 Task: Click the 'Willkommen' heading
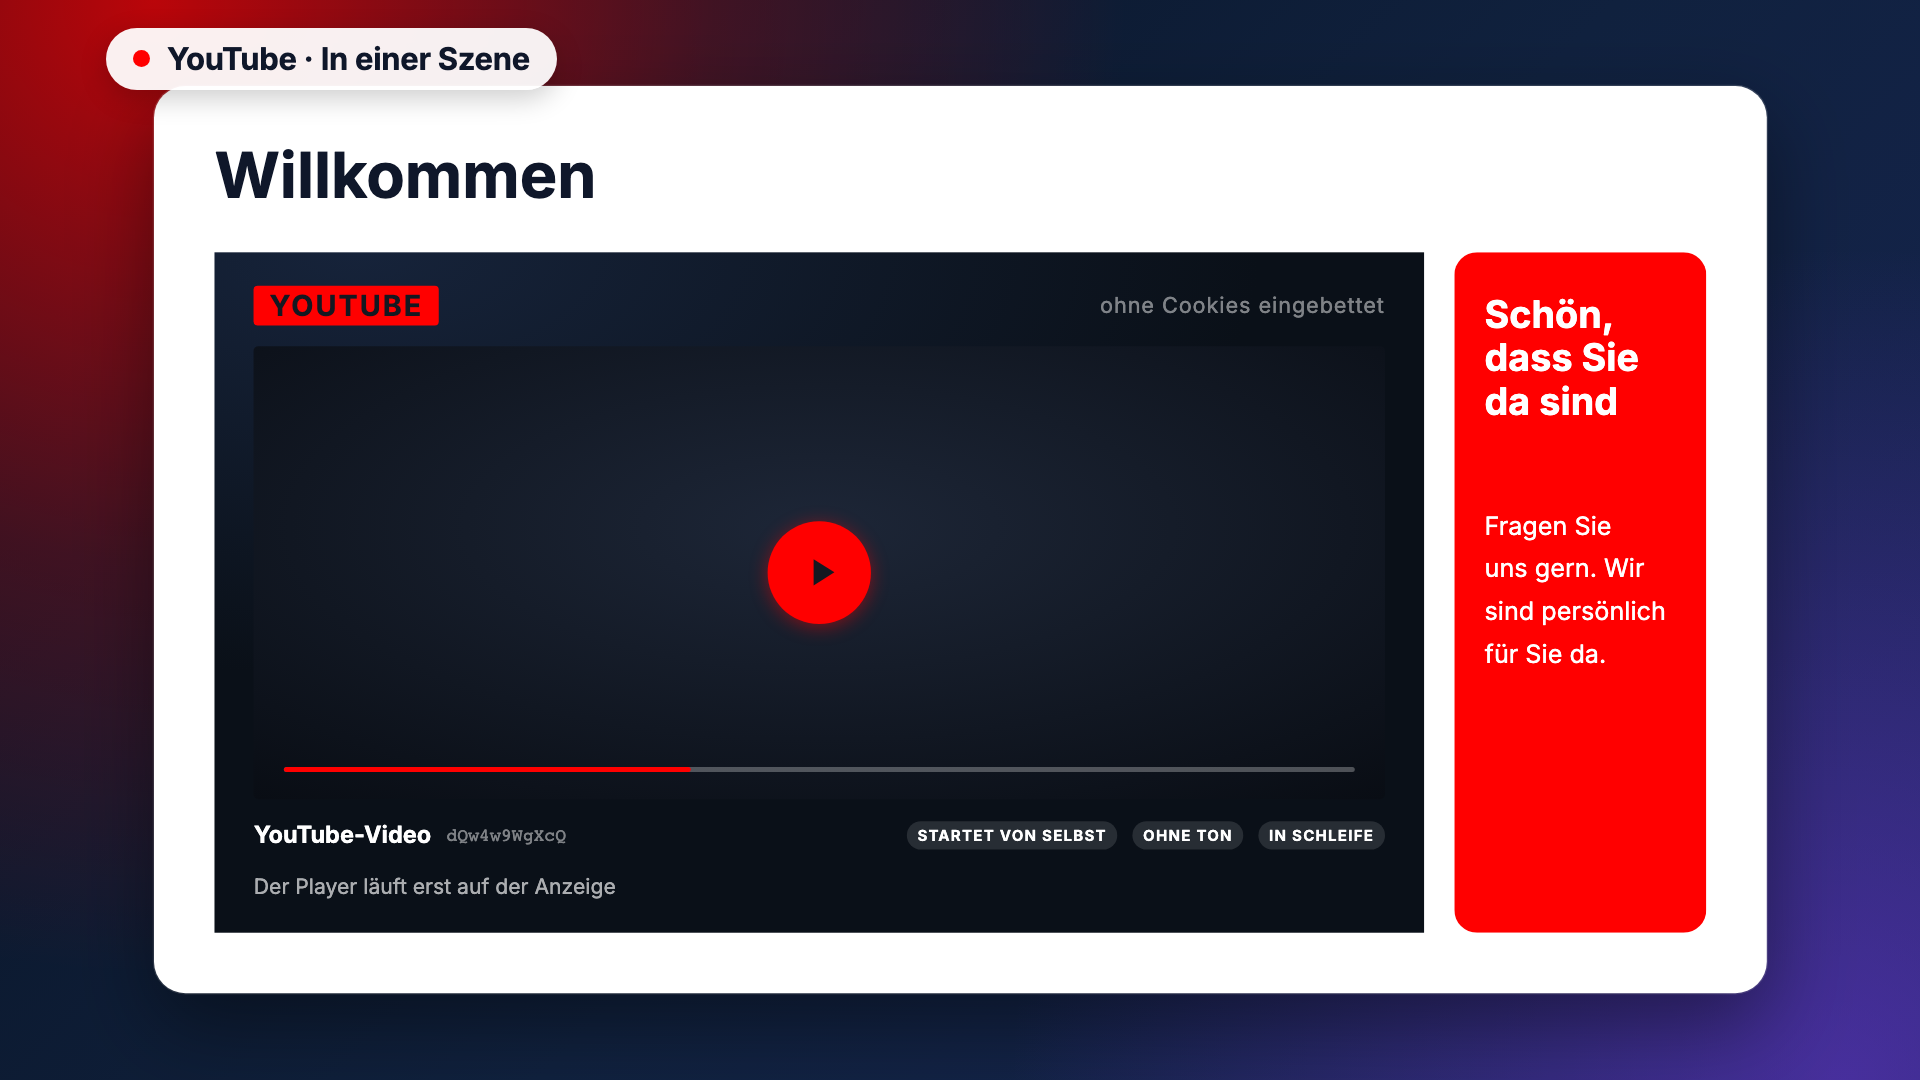405,176
